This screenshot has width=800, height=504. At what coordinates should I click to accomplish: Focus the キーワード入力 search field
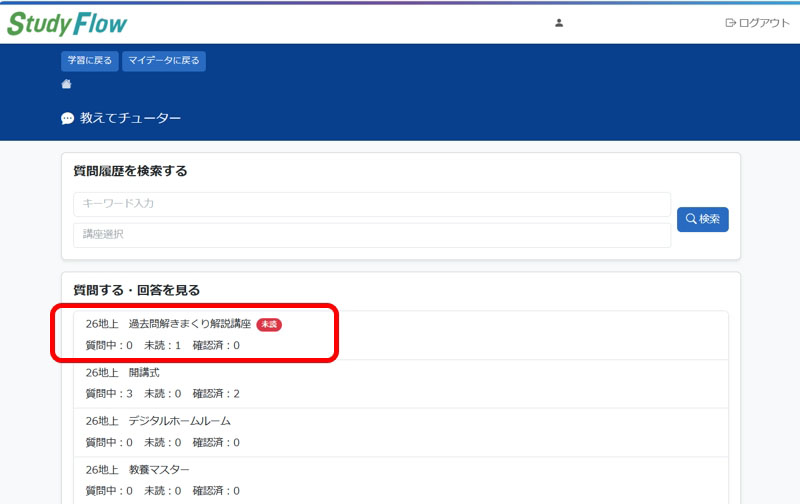click(x=371, y=204)
